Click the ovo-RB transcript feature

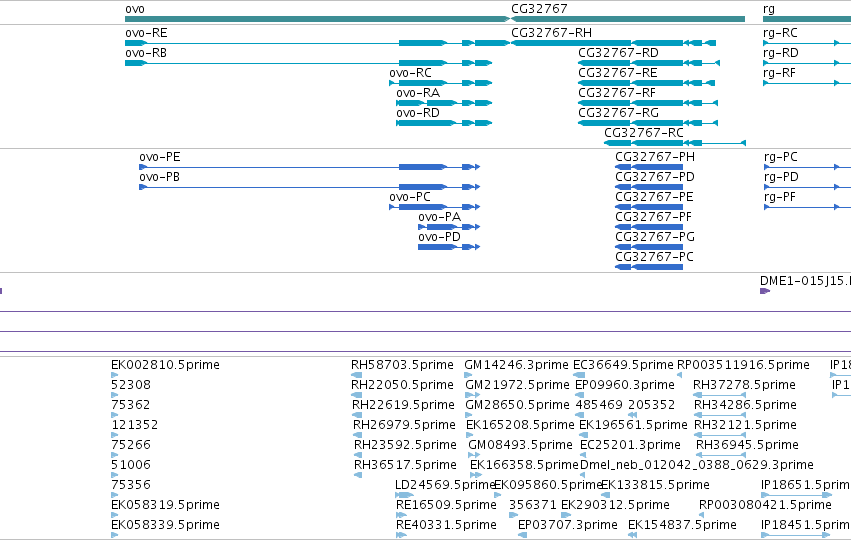click(x=308, y=63)
